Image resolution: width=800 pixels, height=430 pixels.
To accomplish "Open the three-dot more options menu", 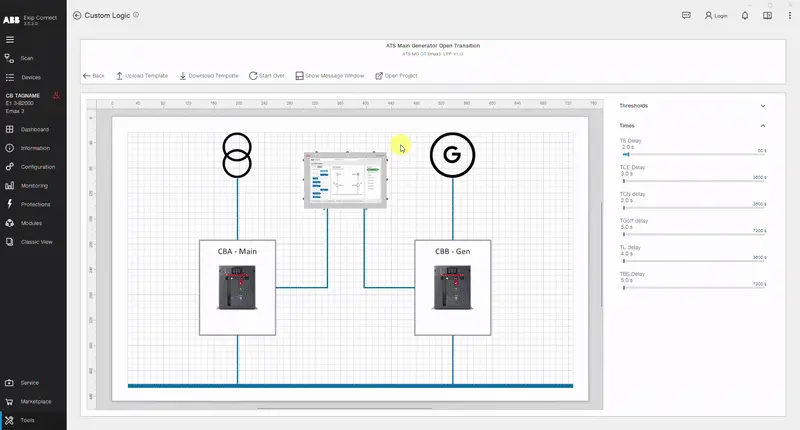I will click(x=789, y=16).
